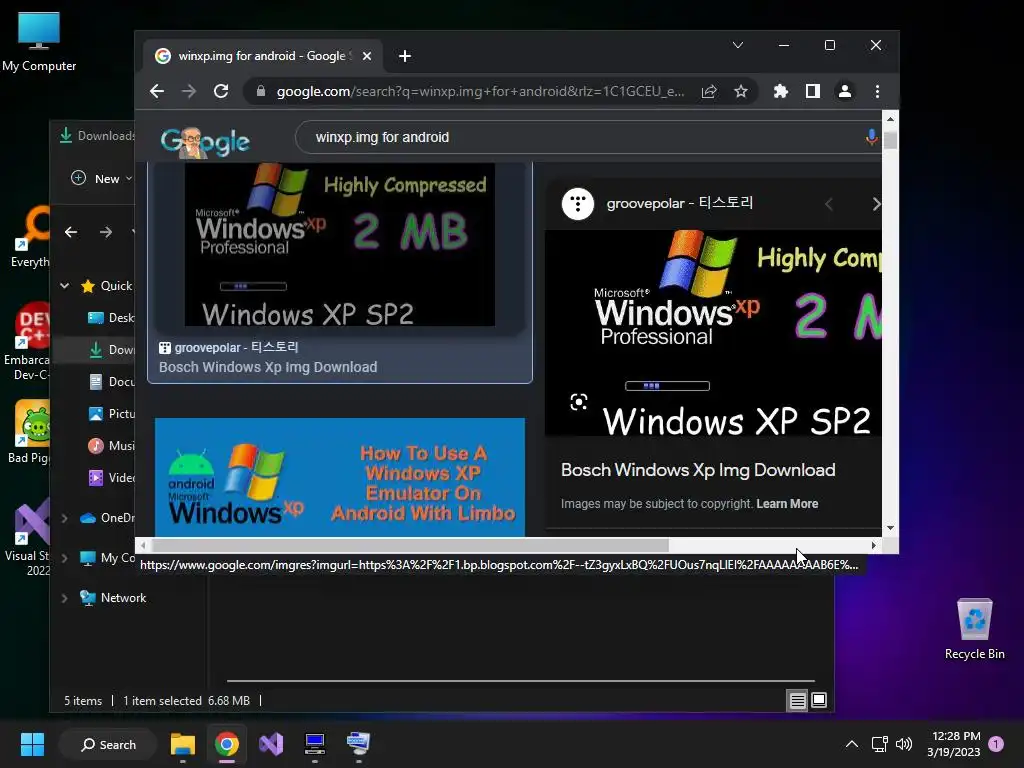Open Bosch Windows Xp Img Download preview title

click(x=698, y=470)
